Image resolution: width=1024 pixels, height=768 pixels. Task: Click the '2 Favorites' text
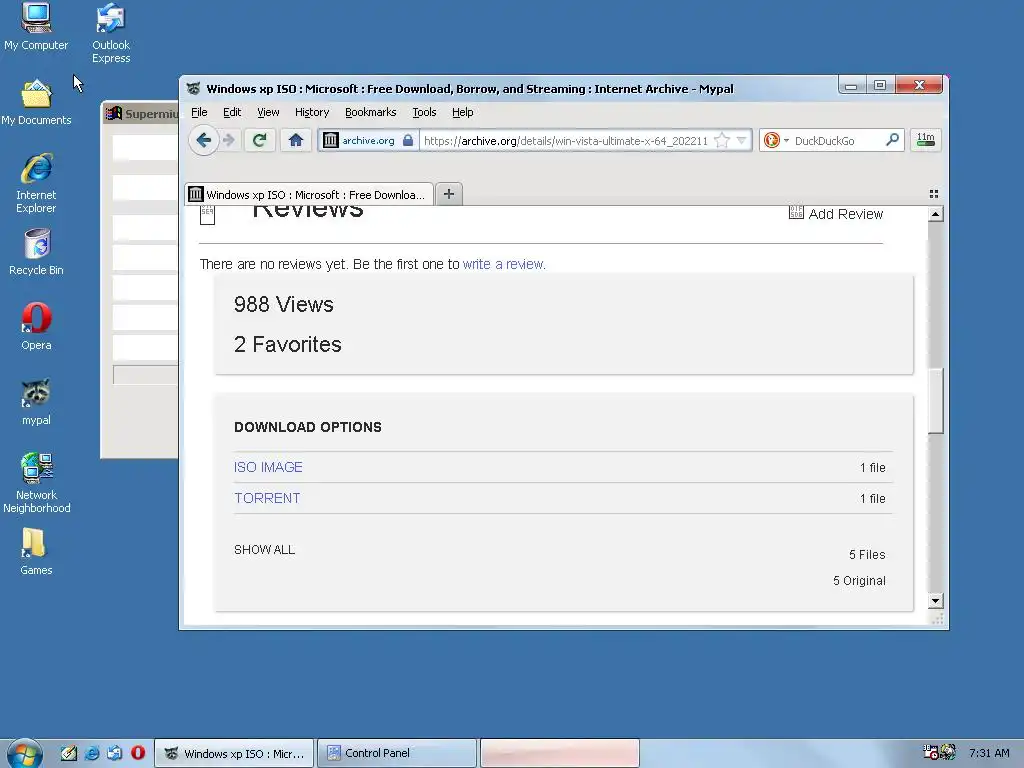pos(287,344)
